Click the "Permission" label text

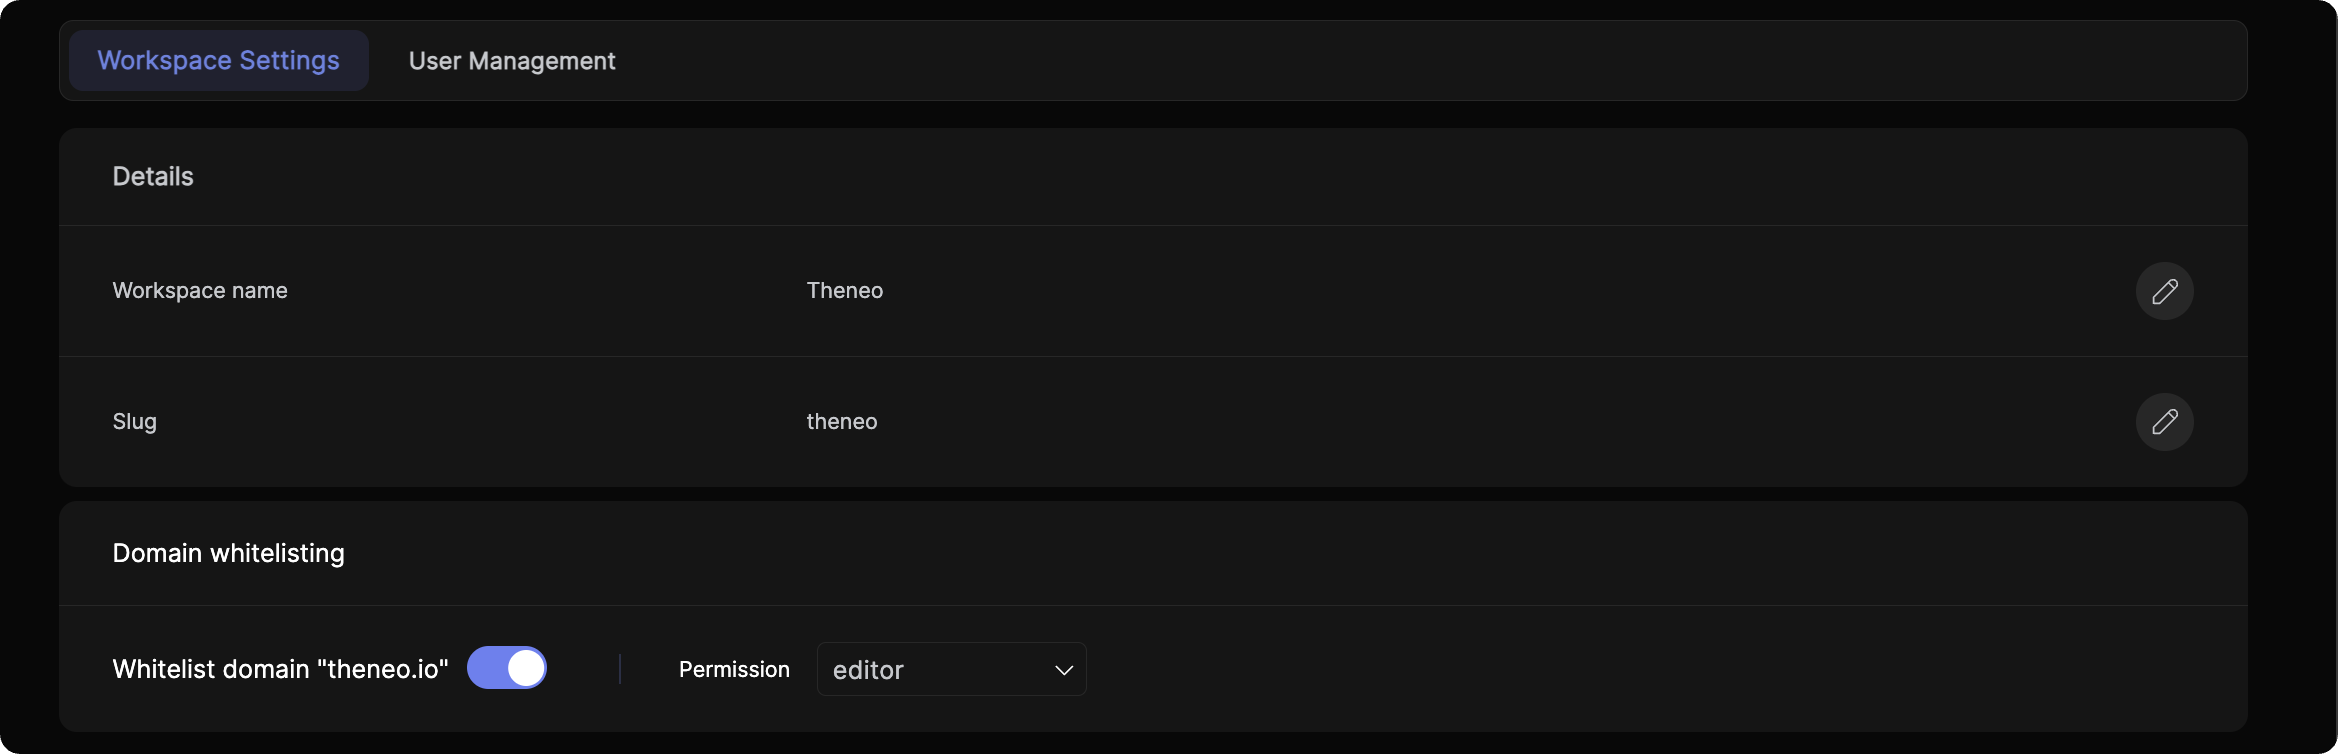(734, 670)
